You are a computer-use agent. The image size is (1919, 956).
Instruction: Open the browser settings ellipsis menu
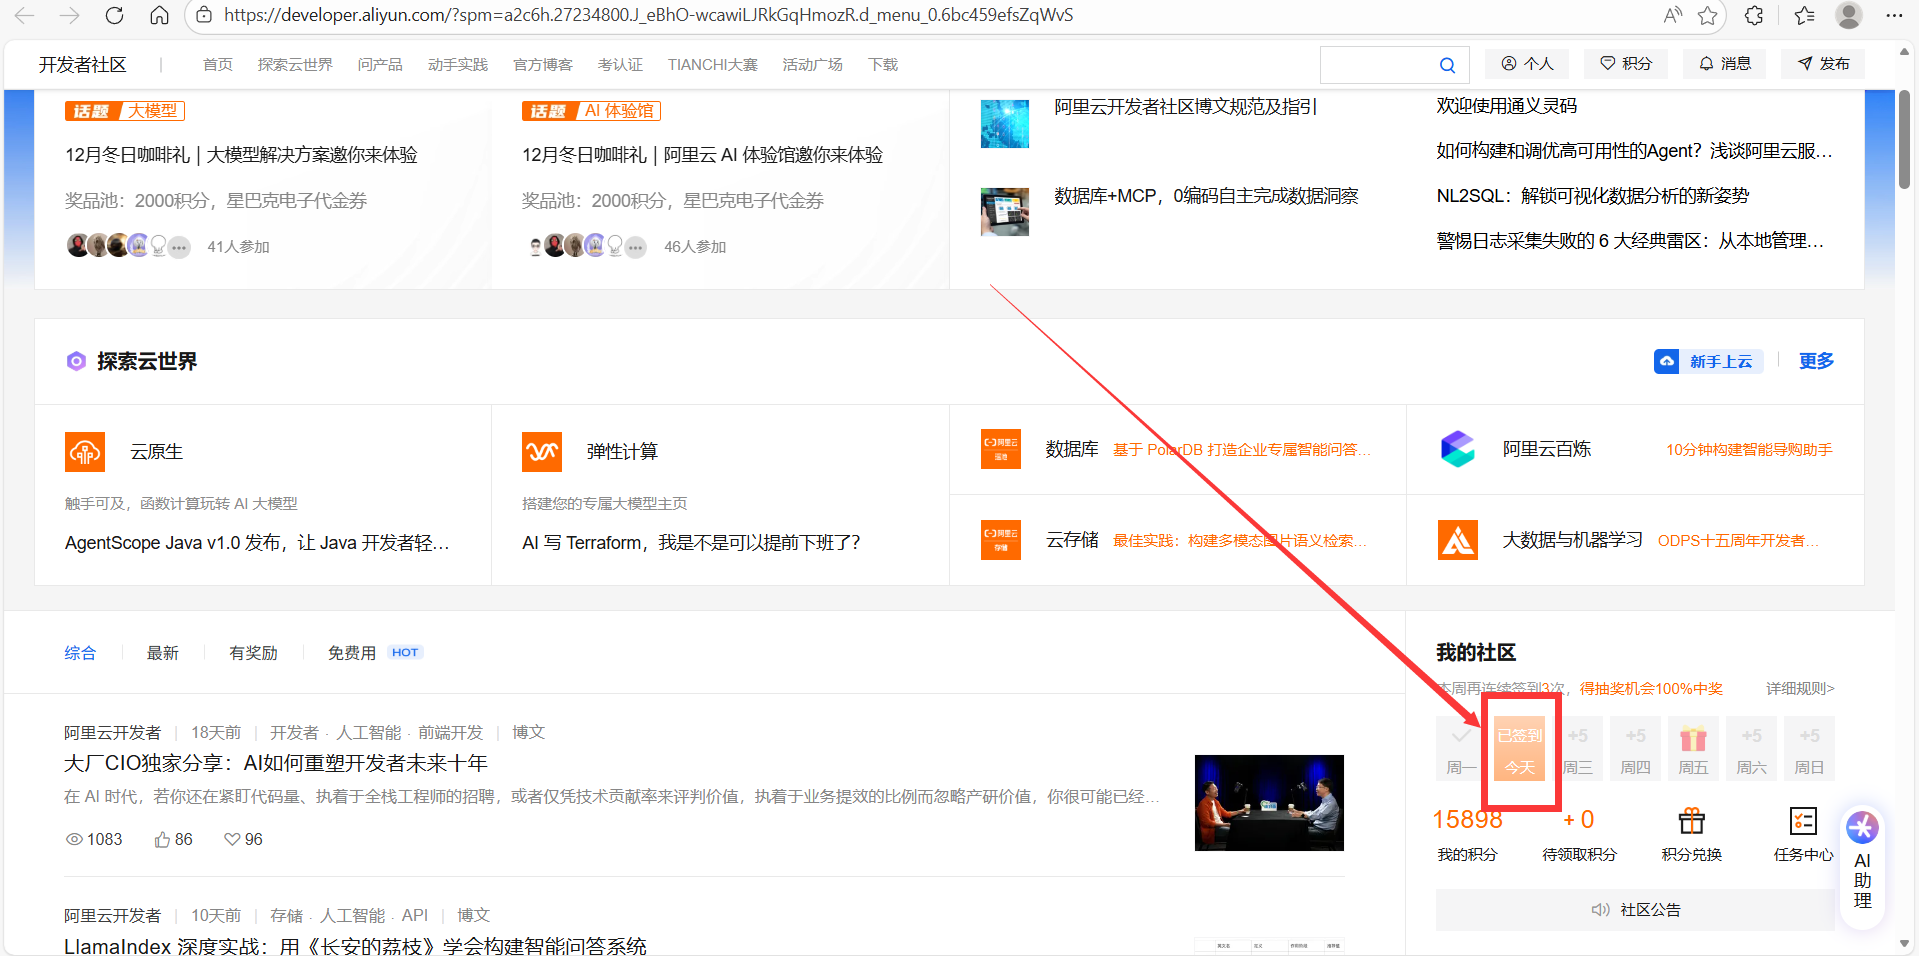pyautogui.click(x=1896, y=15)
